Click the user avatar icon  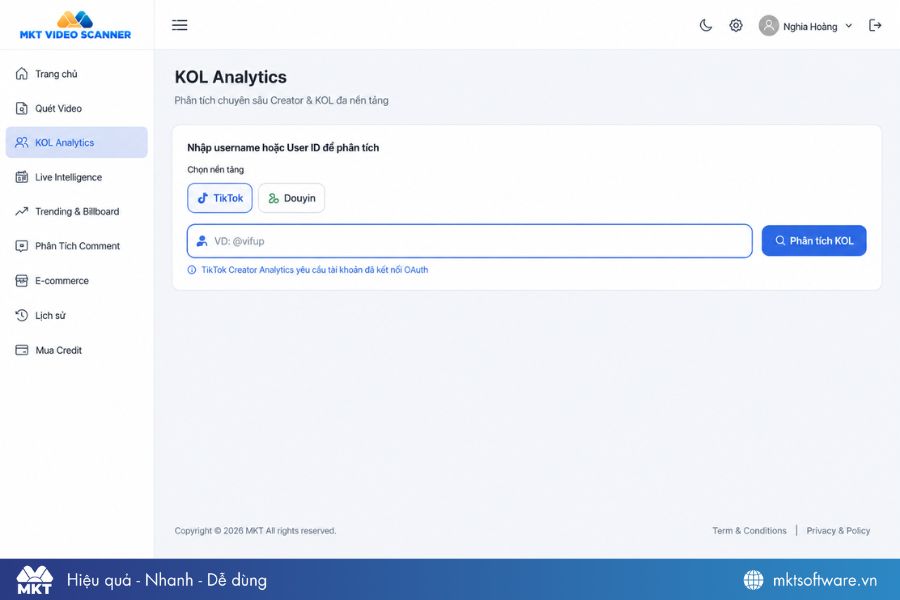pos(769,25)
